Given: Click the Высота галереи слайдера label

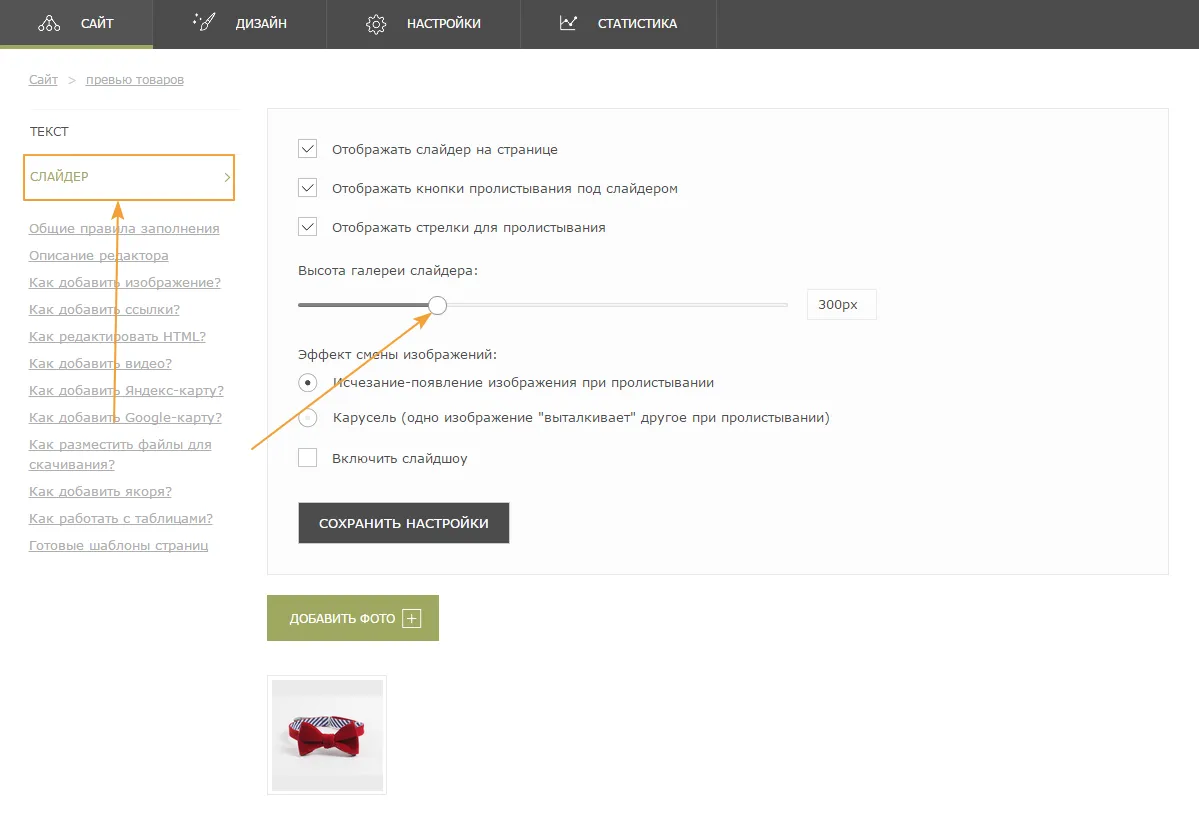Looking at the screenshot, I should click(388, 270).
